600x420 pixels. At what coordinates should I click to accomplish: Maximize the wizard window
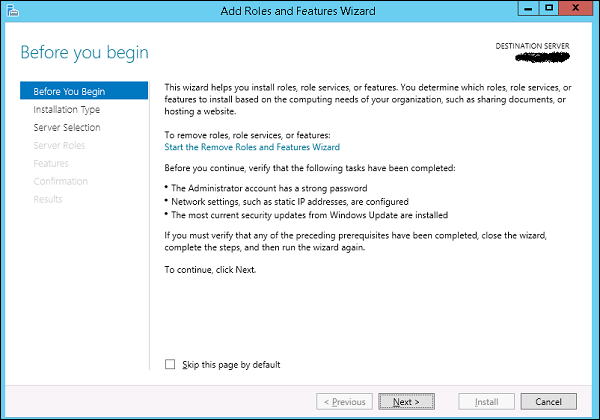click(x=549, y=10)
